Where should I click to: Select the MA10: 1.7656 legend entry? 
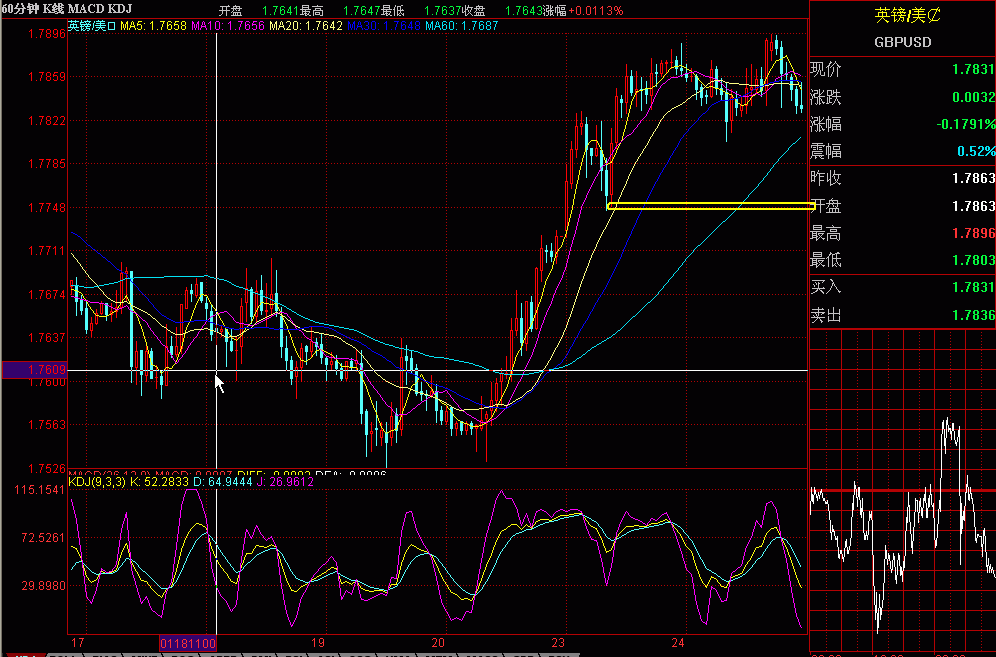[x=227, y=26]
